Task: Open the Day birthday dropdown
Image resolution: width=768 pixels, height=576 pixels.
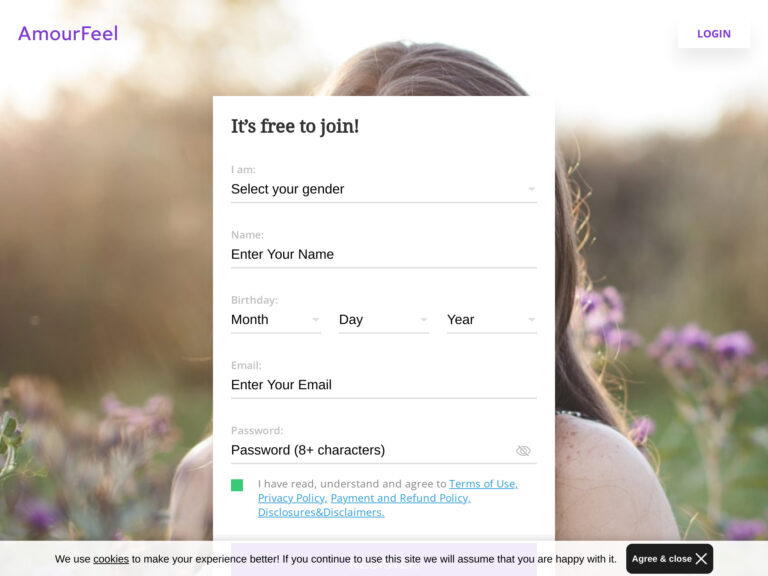Action: (x=384, y=320)
